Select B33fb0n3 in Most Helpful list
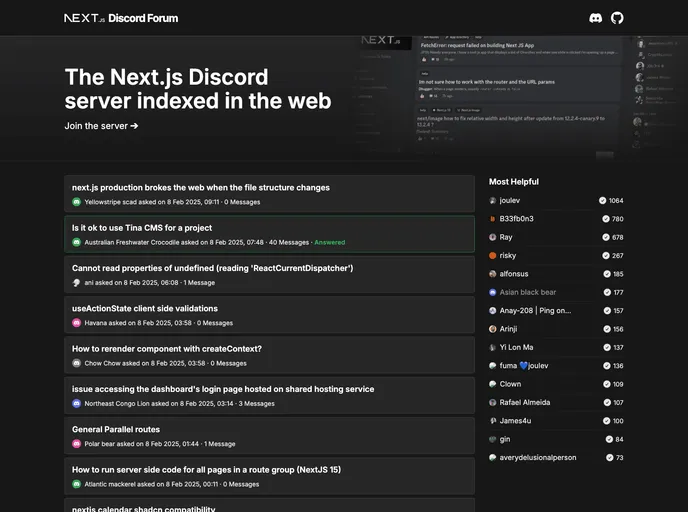Screen dimensions: 688x512 click(x=517, y=218)
